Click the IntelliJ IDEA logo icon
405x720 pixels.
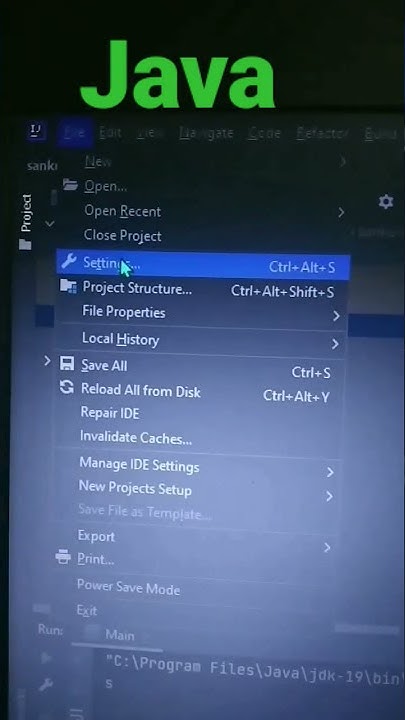tap(36, 132)
